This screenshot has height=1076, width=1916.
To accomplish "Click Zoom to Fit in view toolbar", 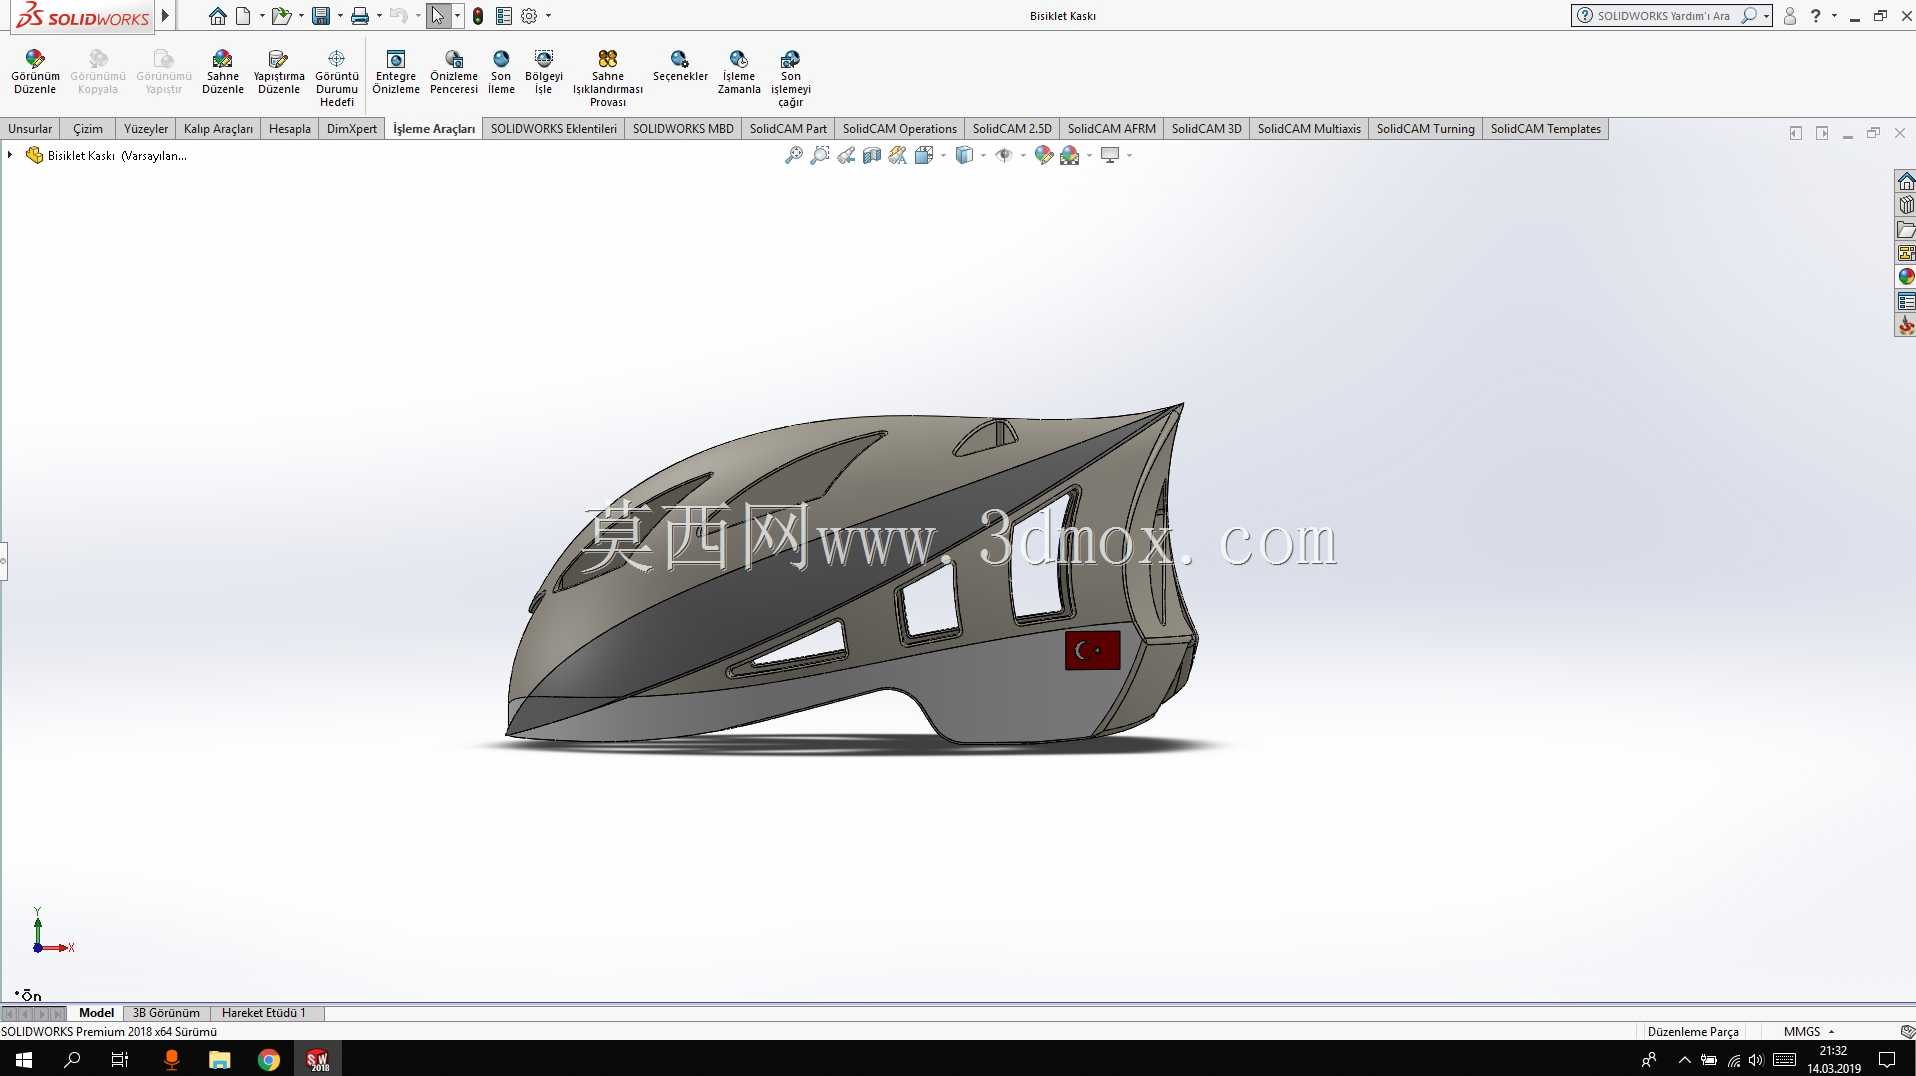I will (x=794, y=155).
